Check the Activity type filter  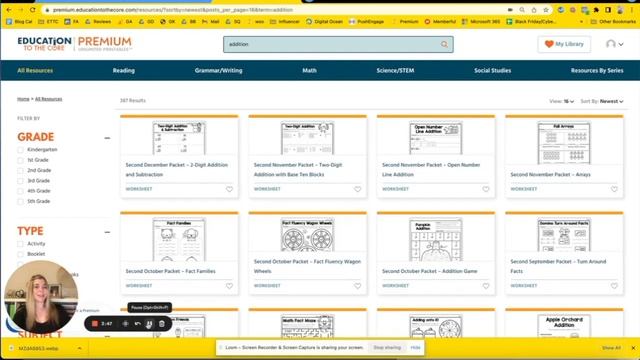20,244
